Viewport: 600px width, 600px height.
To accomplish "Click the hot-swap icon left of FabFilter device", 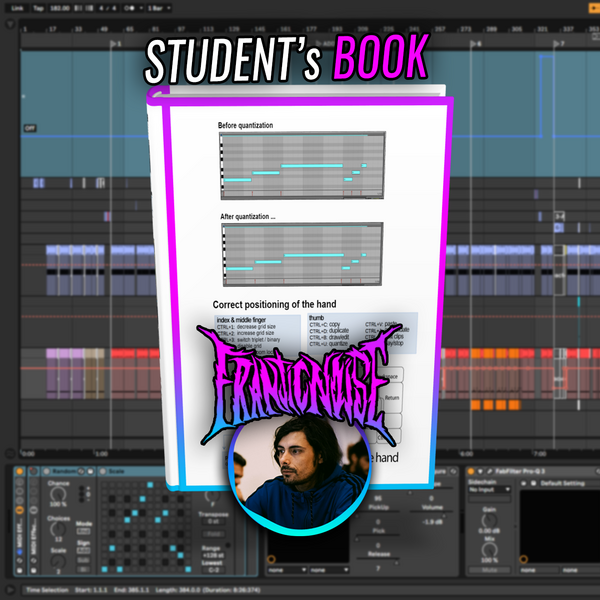I will pos(453,471).
